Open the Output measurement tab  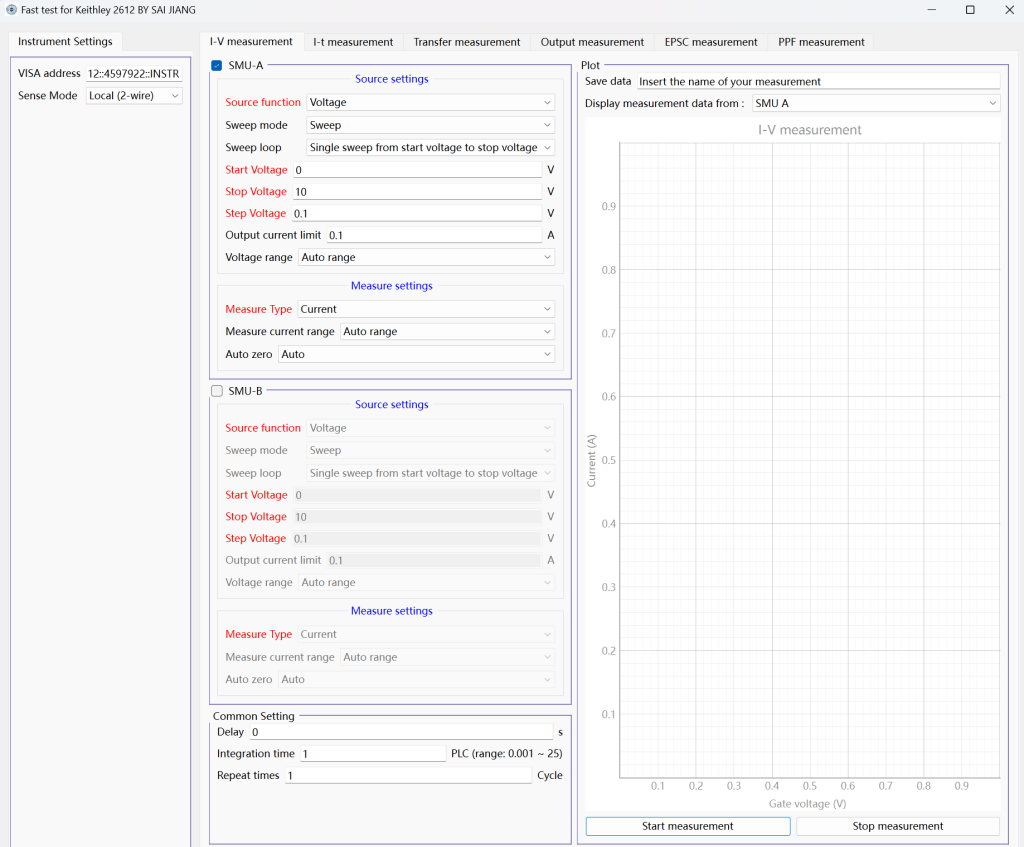(592, 42)
